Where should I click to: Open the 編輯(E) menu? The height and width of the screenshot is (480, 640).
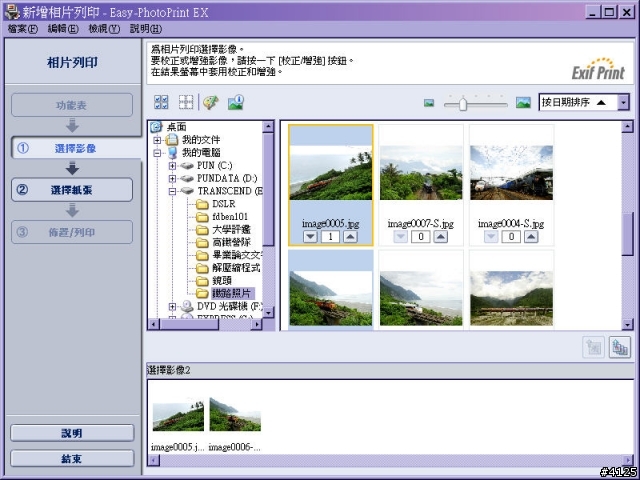(x=63, y=29)
